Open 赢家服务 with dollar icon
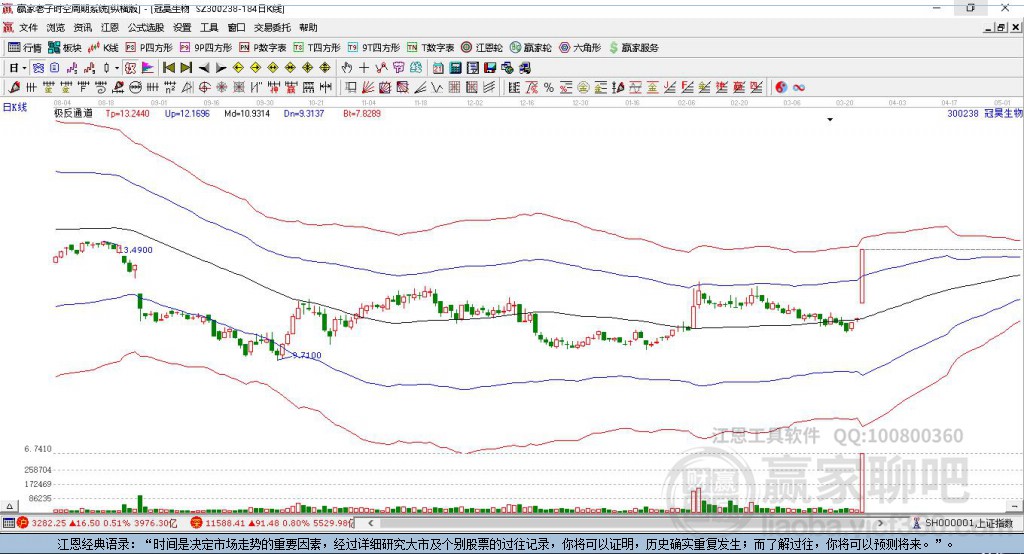Viewport: 1024px width, 554px height. (633, 48)
